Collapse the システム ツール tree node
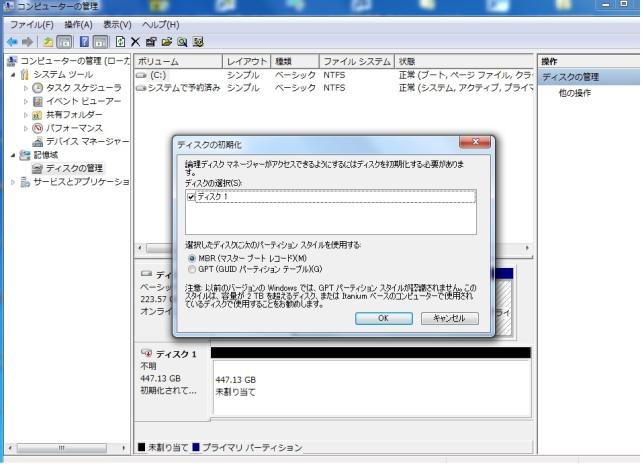This screenshot has height=464, width=642. click(x=14, y=75)
